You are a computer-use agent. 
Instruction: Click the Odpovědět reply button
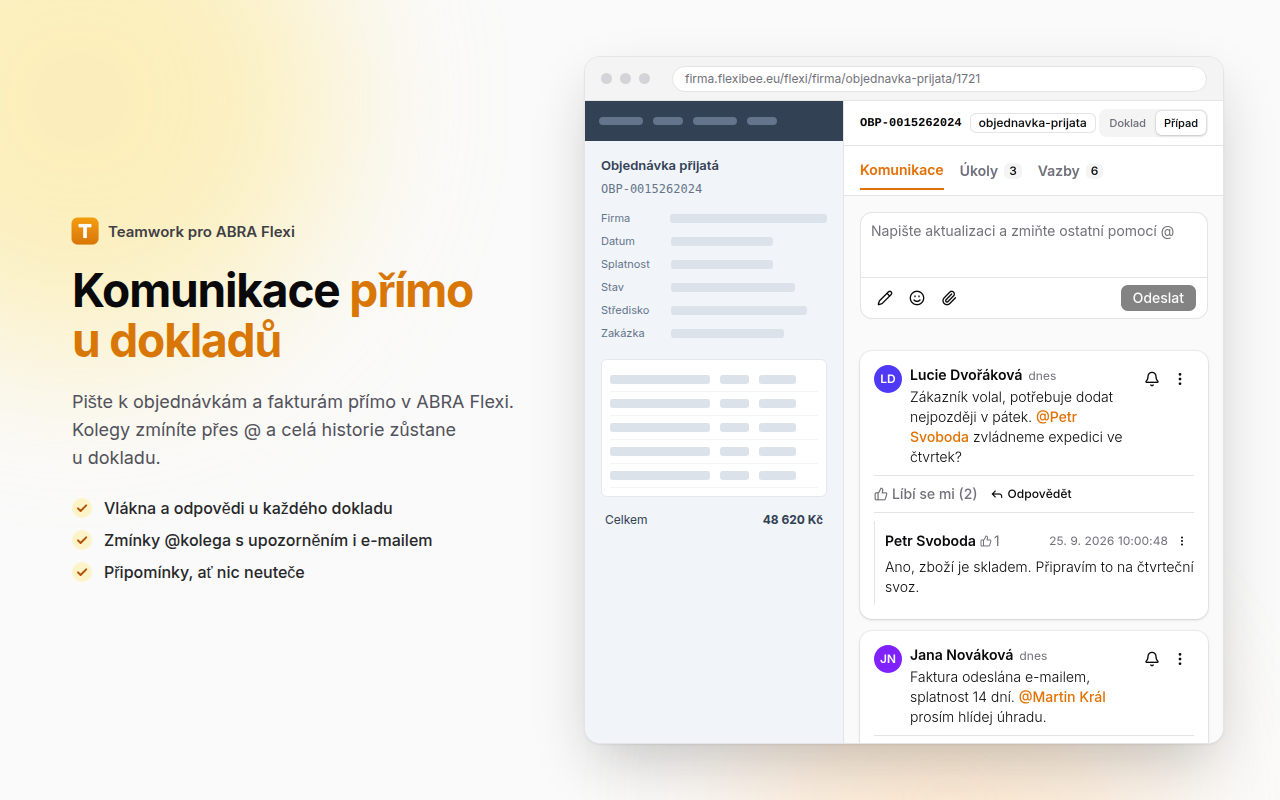[x=1032, y=494]
